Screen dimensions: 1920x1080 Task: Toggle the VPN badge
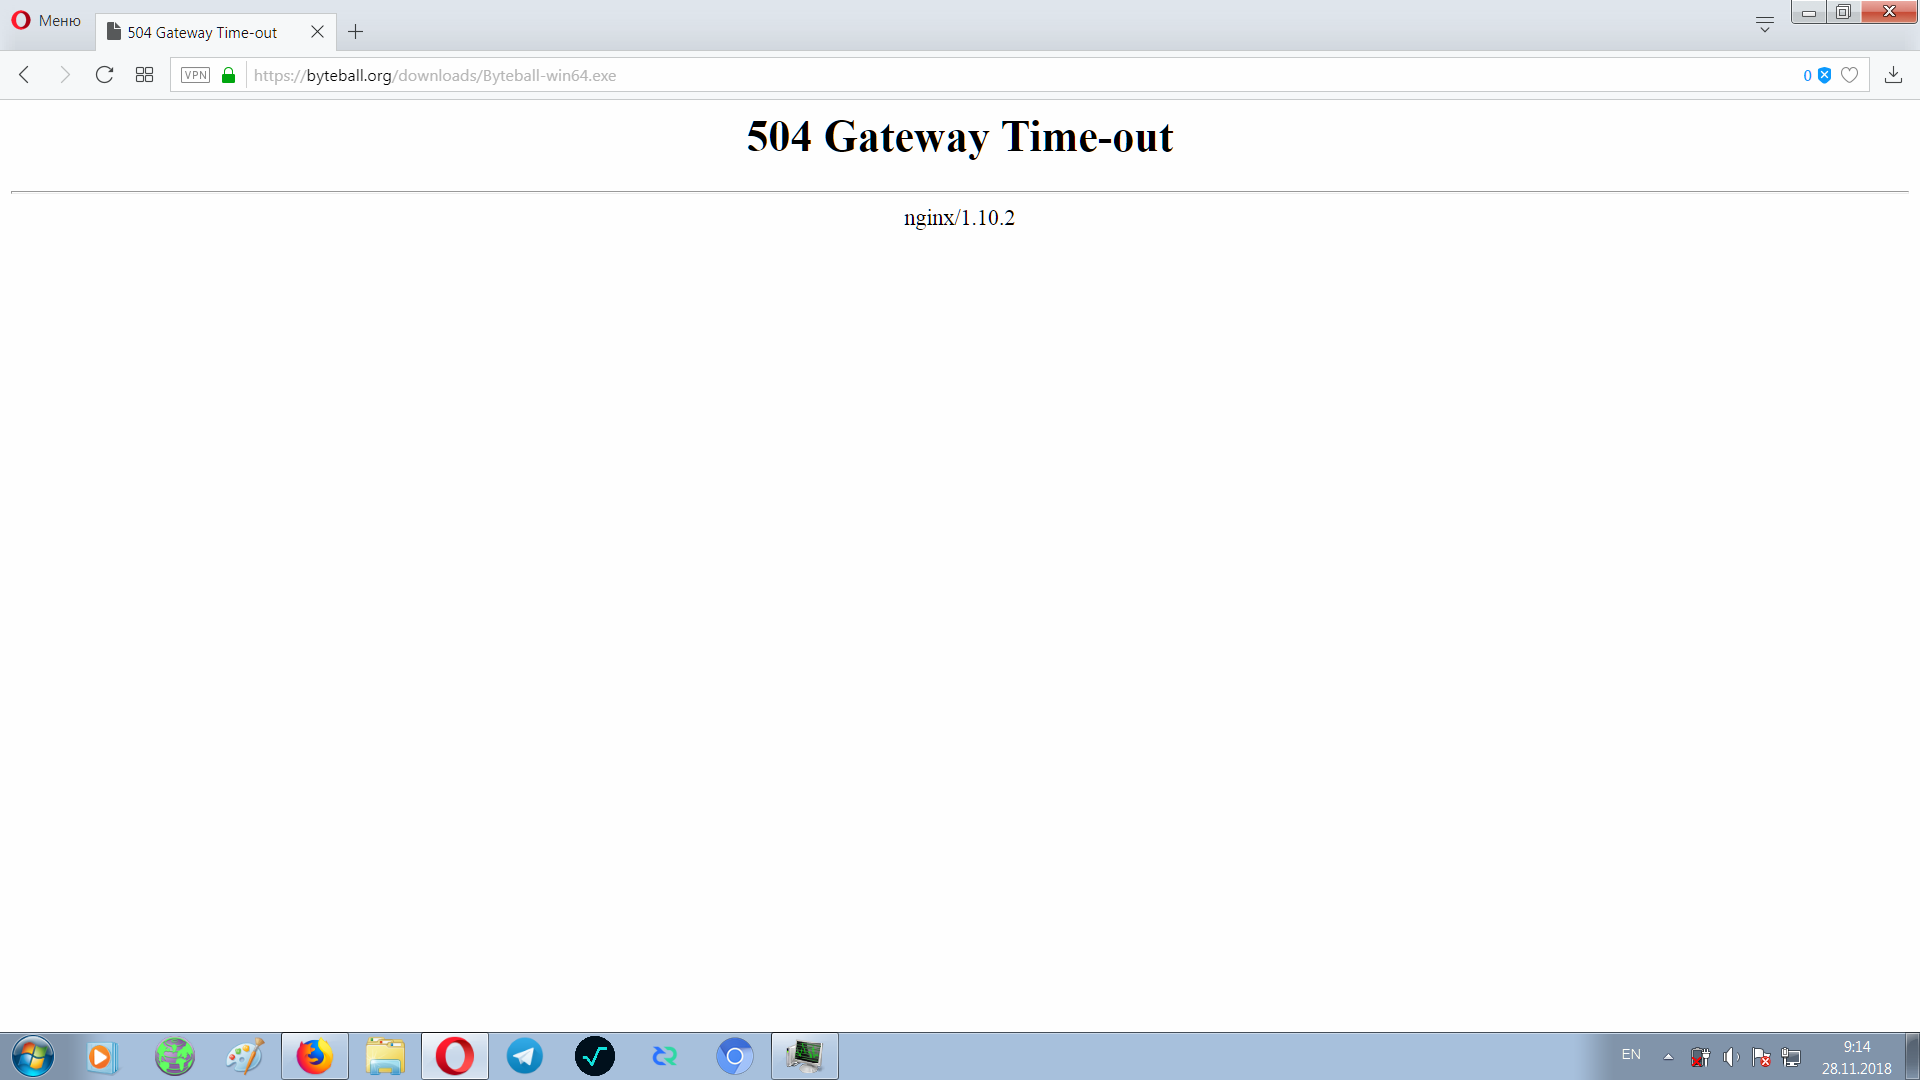pos(195,75)
